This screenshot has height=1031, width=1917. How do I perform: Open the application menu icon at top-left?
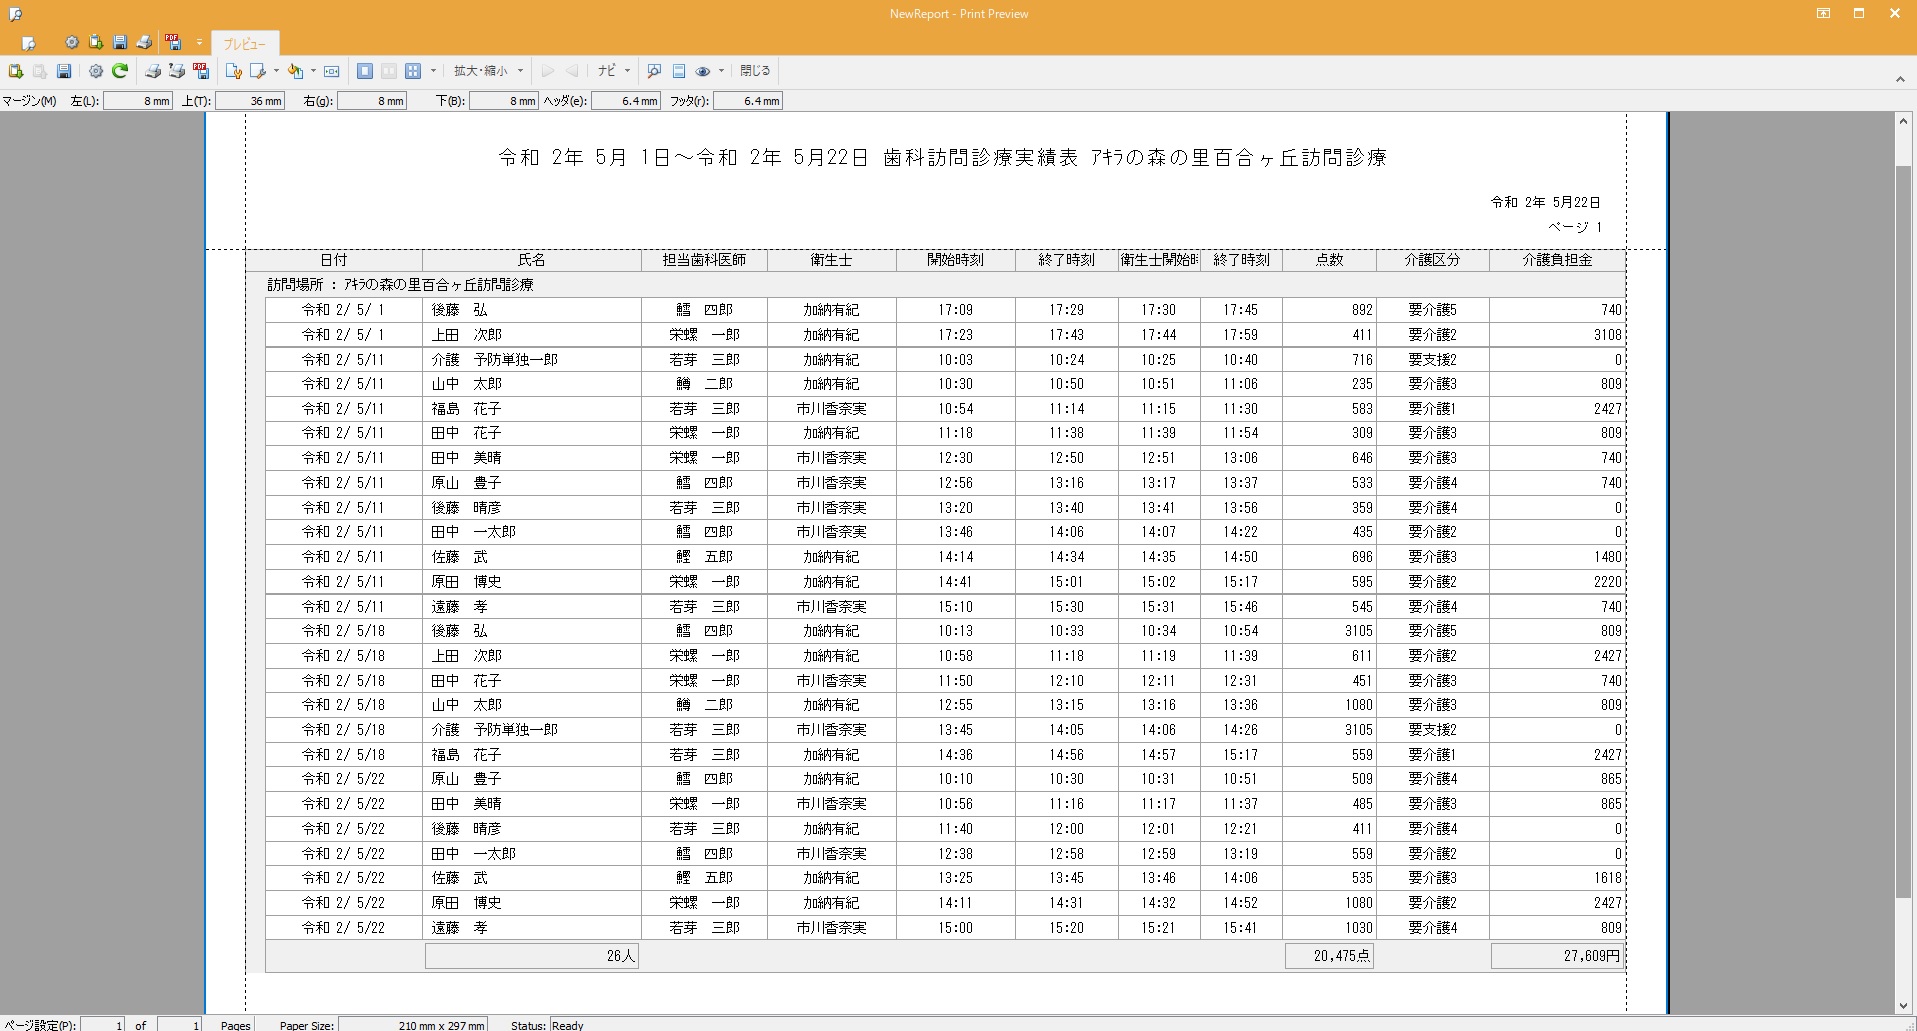16,14
